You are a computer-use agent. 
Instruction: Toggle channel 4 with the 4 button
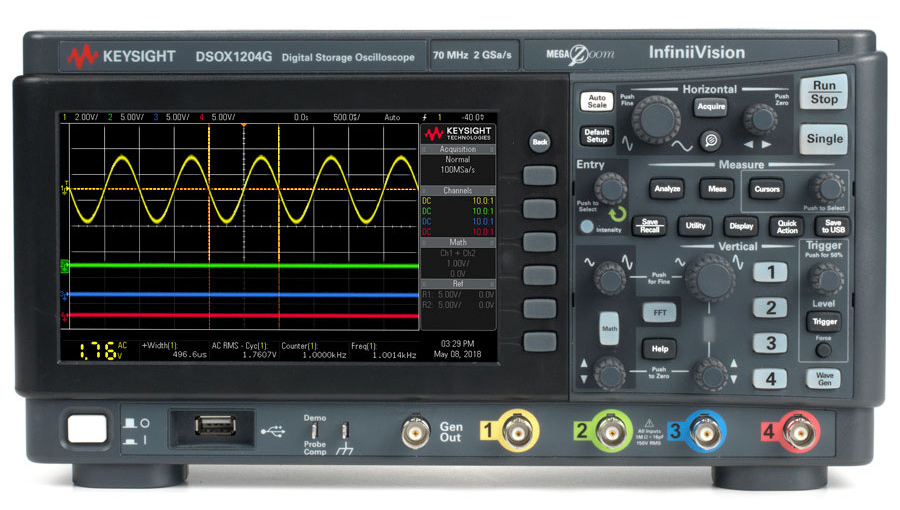(x=769, y=378)
